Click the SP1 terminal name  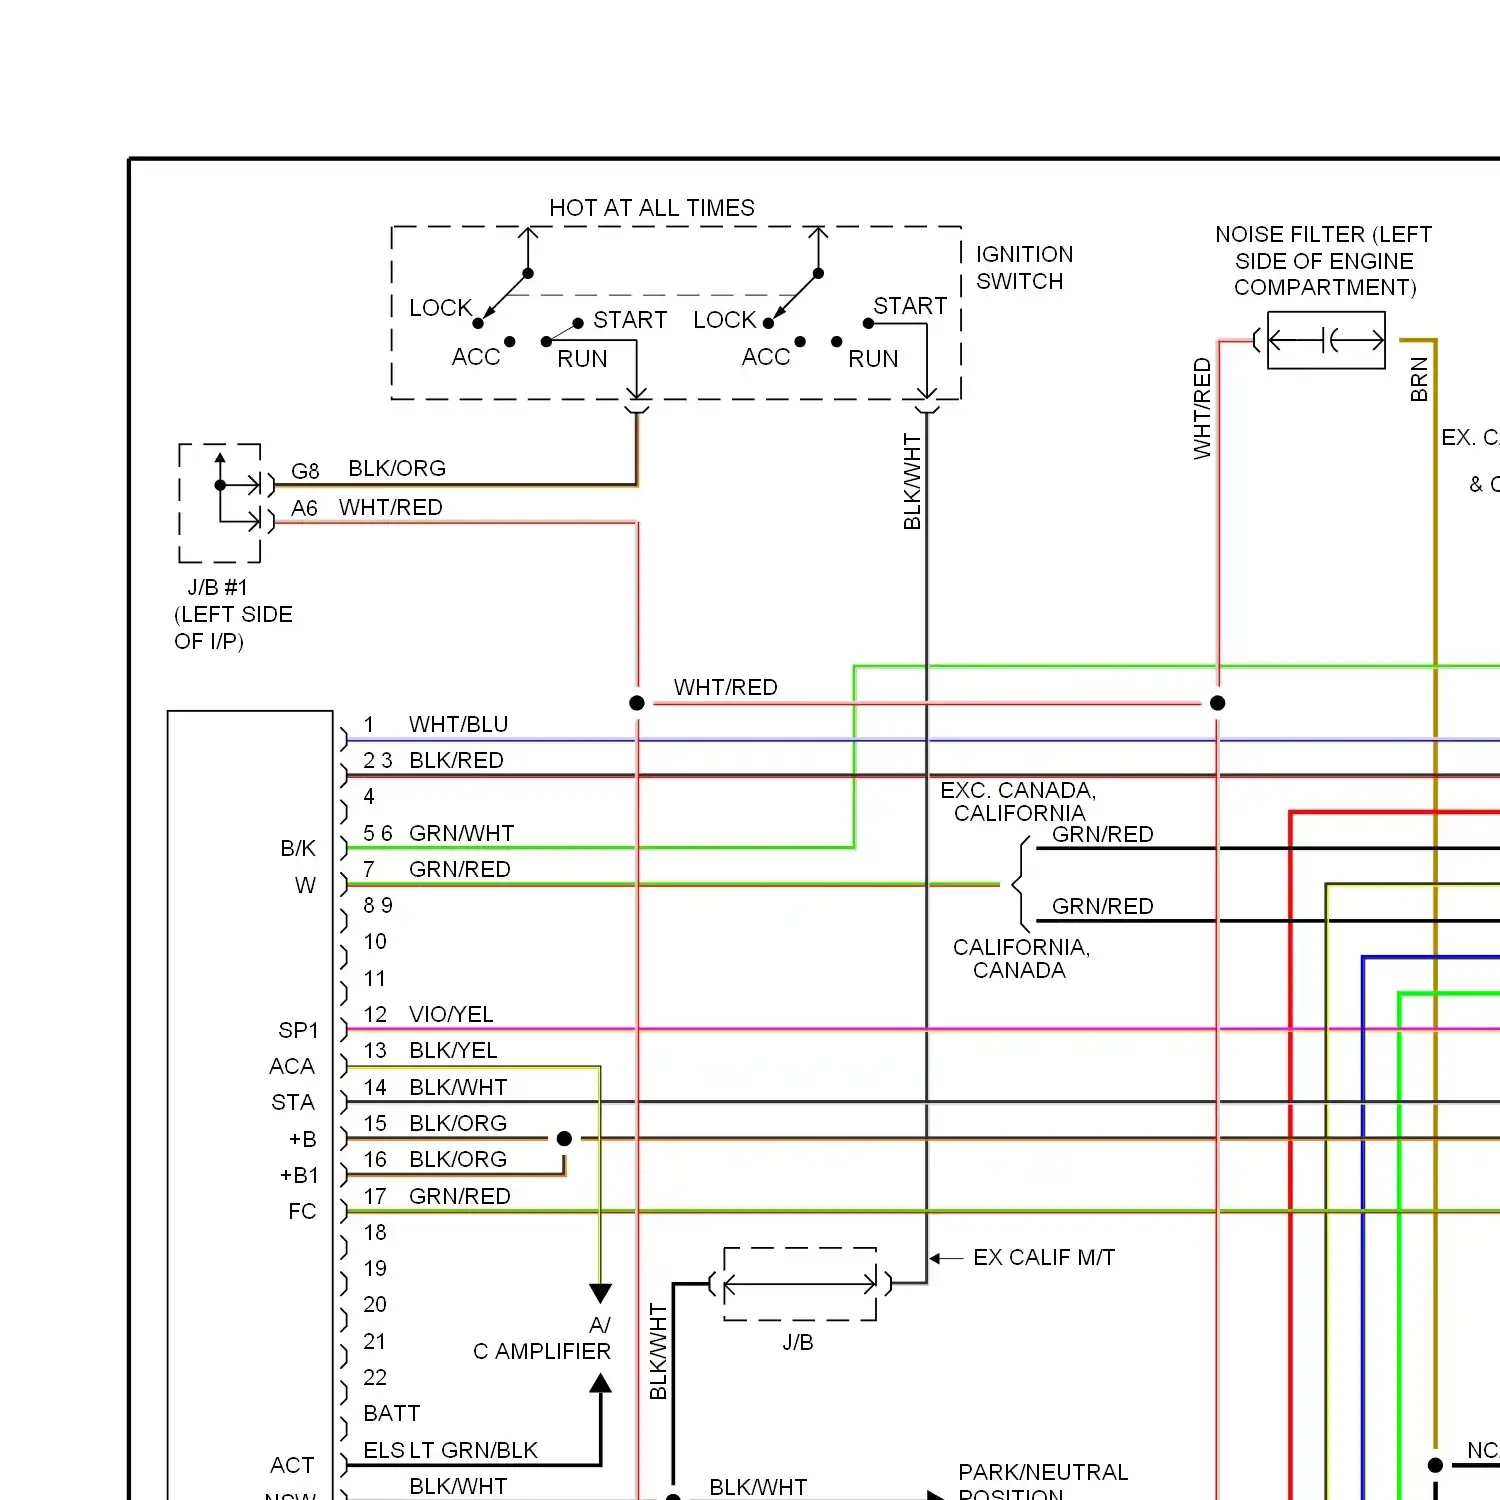298,1030
